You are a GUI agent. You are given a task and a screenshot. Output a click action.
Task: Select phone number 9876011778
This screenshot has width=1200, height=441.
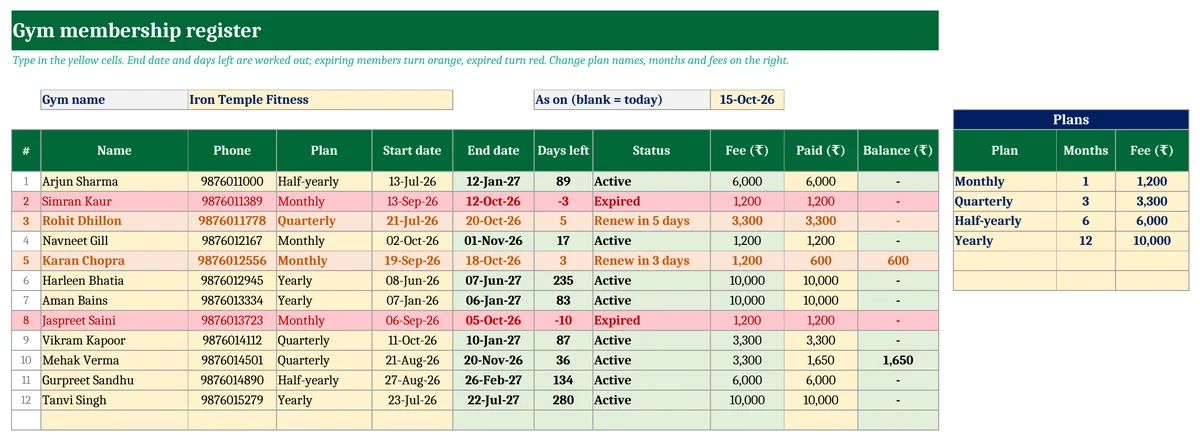tap(232, 221)
